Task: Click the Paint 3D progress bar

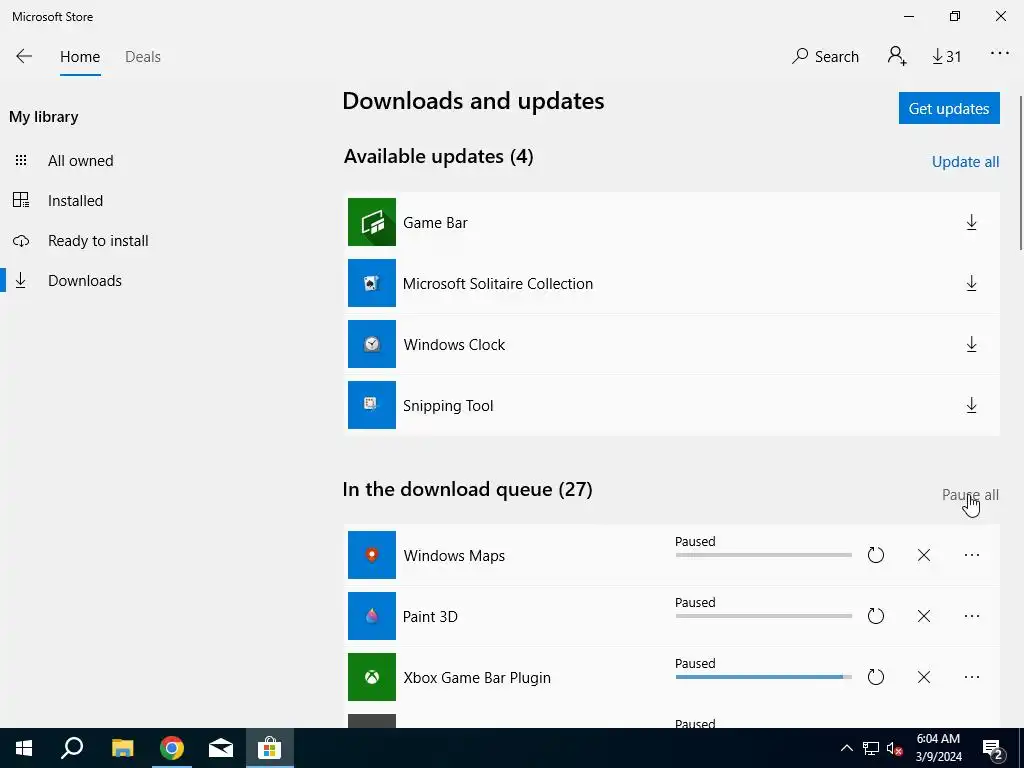Action: coord(763,616)
